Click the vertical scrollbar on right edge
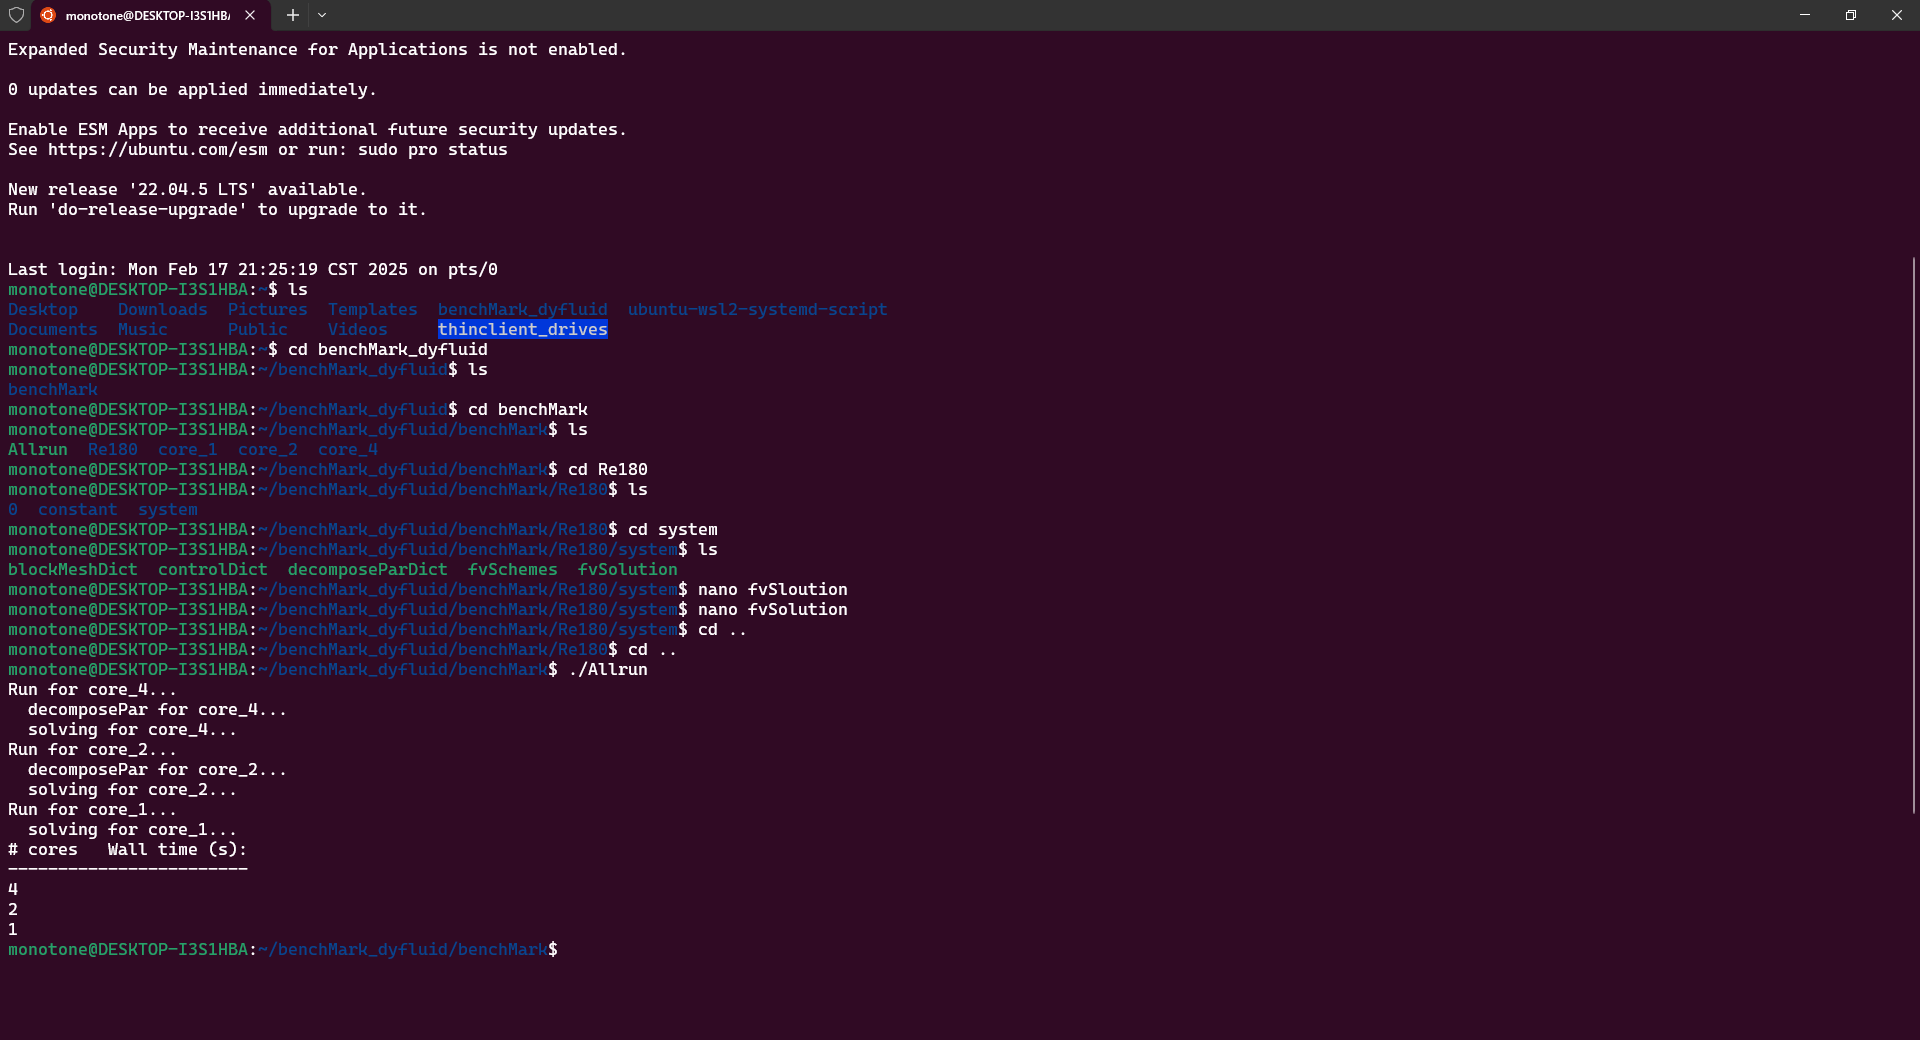Viewport: 1920px width, 1040px height. click(x=1913, y=535)
